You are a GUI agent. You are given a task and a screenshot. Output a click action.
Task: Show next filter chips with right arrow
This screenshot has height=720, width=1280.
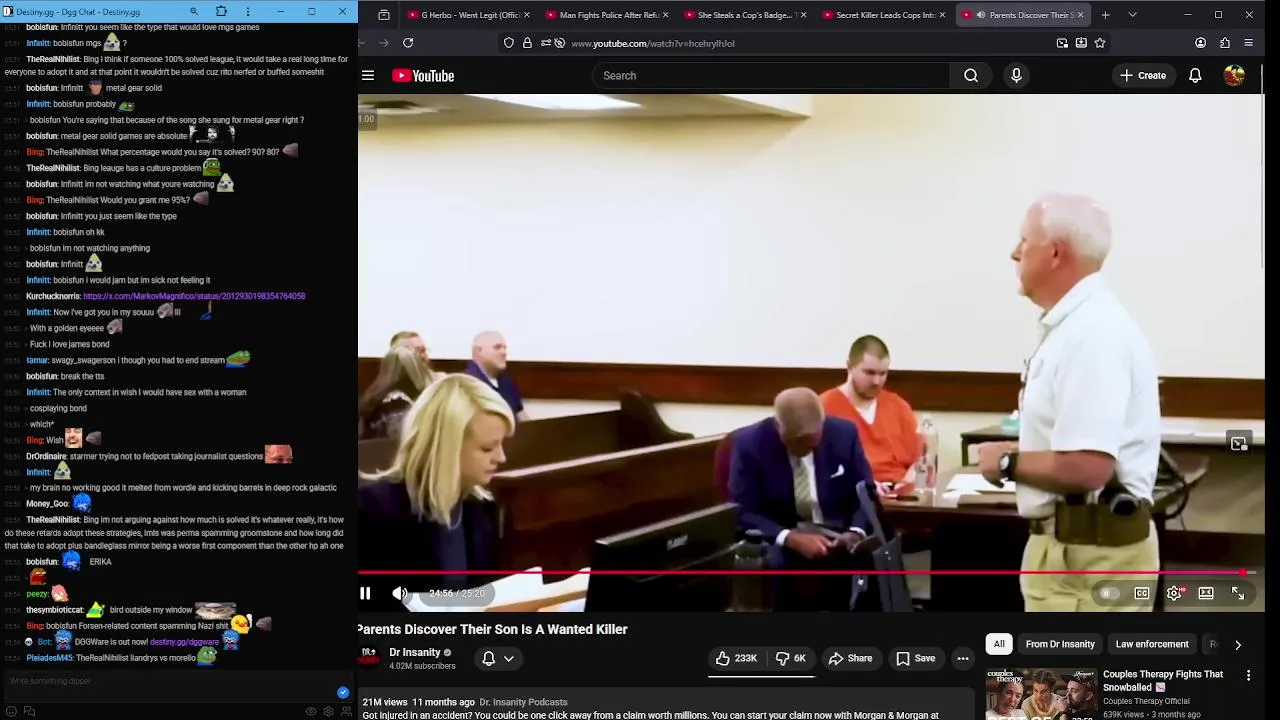tap(1238, 645)
